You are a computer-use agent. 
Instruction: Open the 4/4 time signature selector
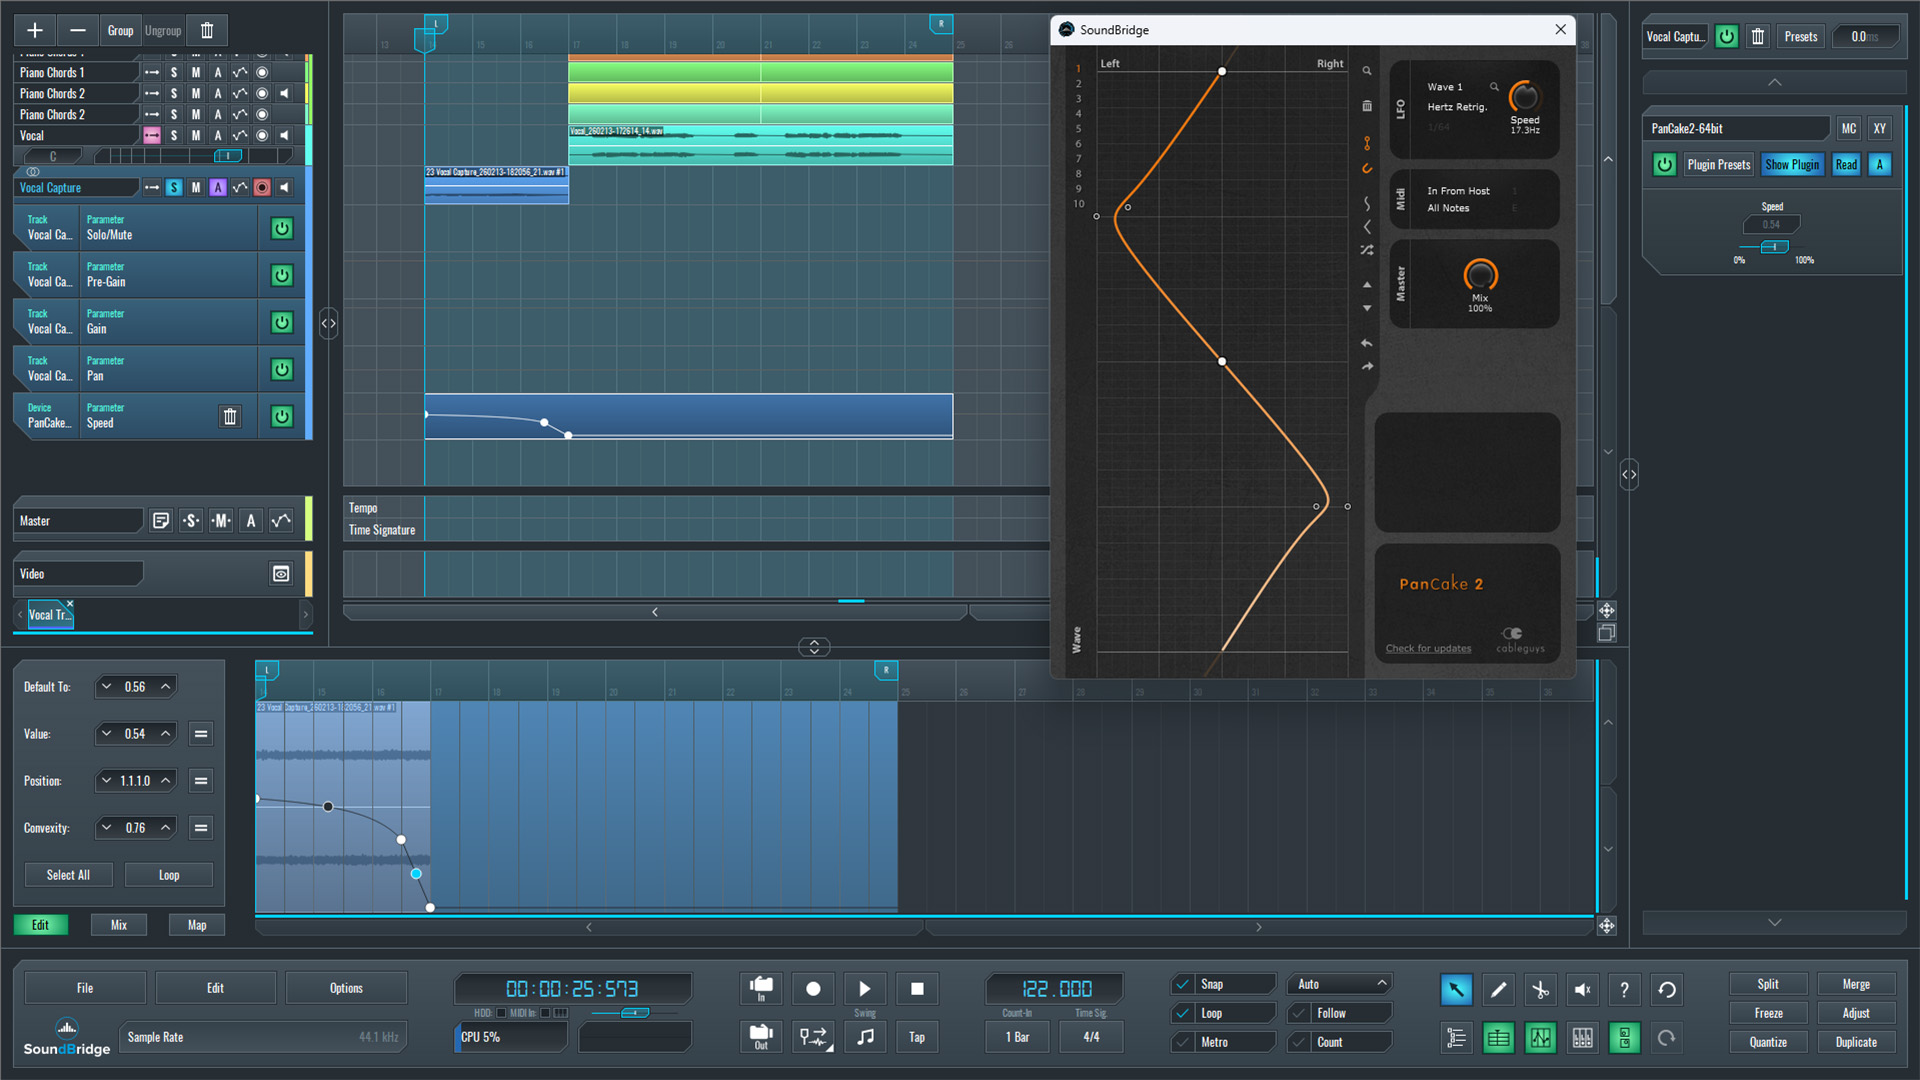1091,1037
